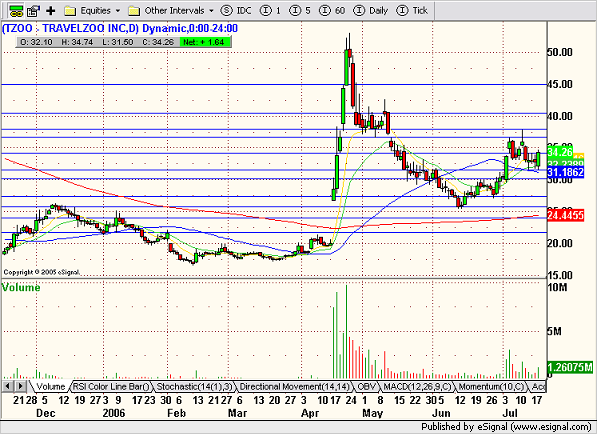Click the high value H: 34.74
597x434 pixels.
77,42
